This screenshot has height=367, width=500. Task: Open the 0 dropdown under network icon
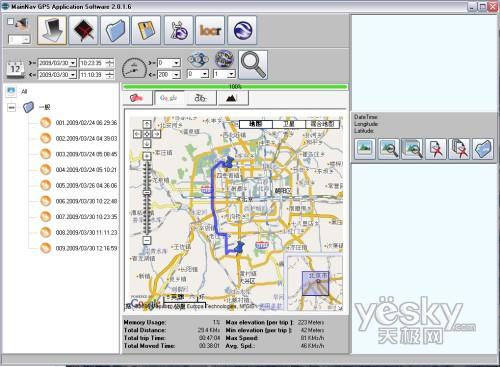point(205,74)
